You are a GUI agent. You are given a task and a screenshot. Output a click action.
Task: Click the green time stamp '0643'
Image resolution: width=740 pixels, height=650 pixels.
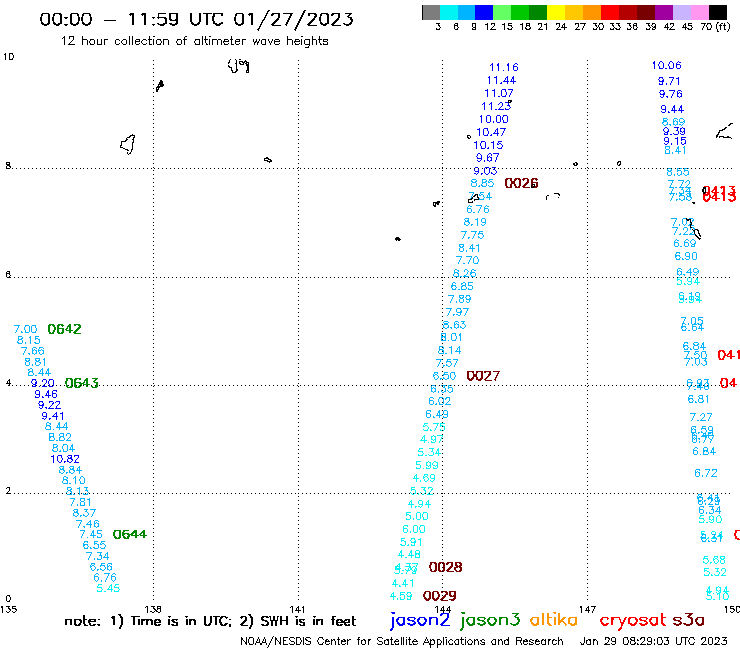coord(82,383)
